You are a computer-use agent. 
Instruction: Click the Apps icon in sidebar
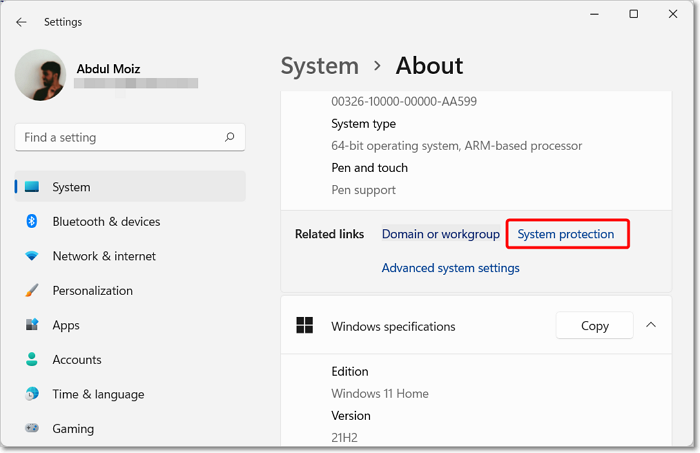tap(32, 324)
